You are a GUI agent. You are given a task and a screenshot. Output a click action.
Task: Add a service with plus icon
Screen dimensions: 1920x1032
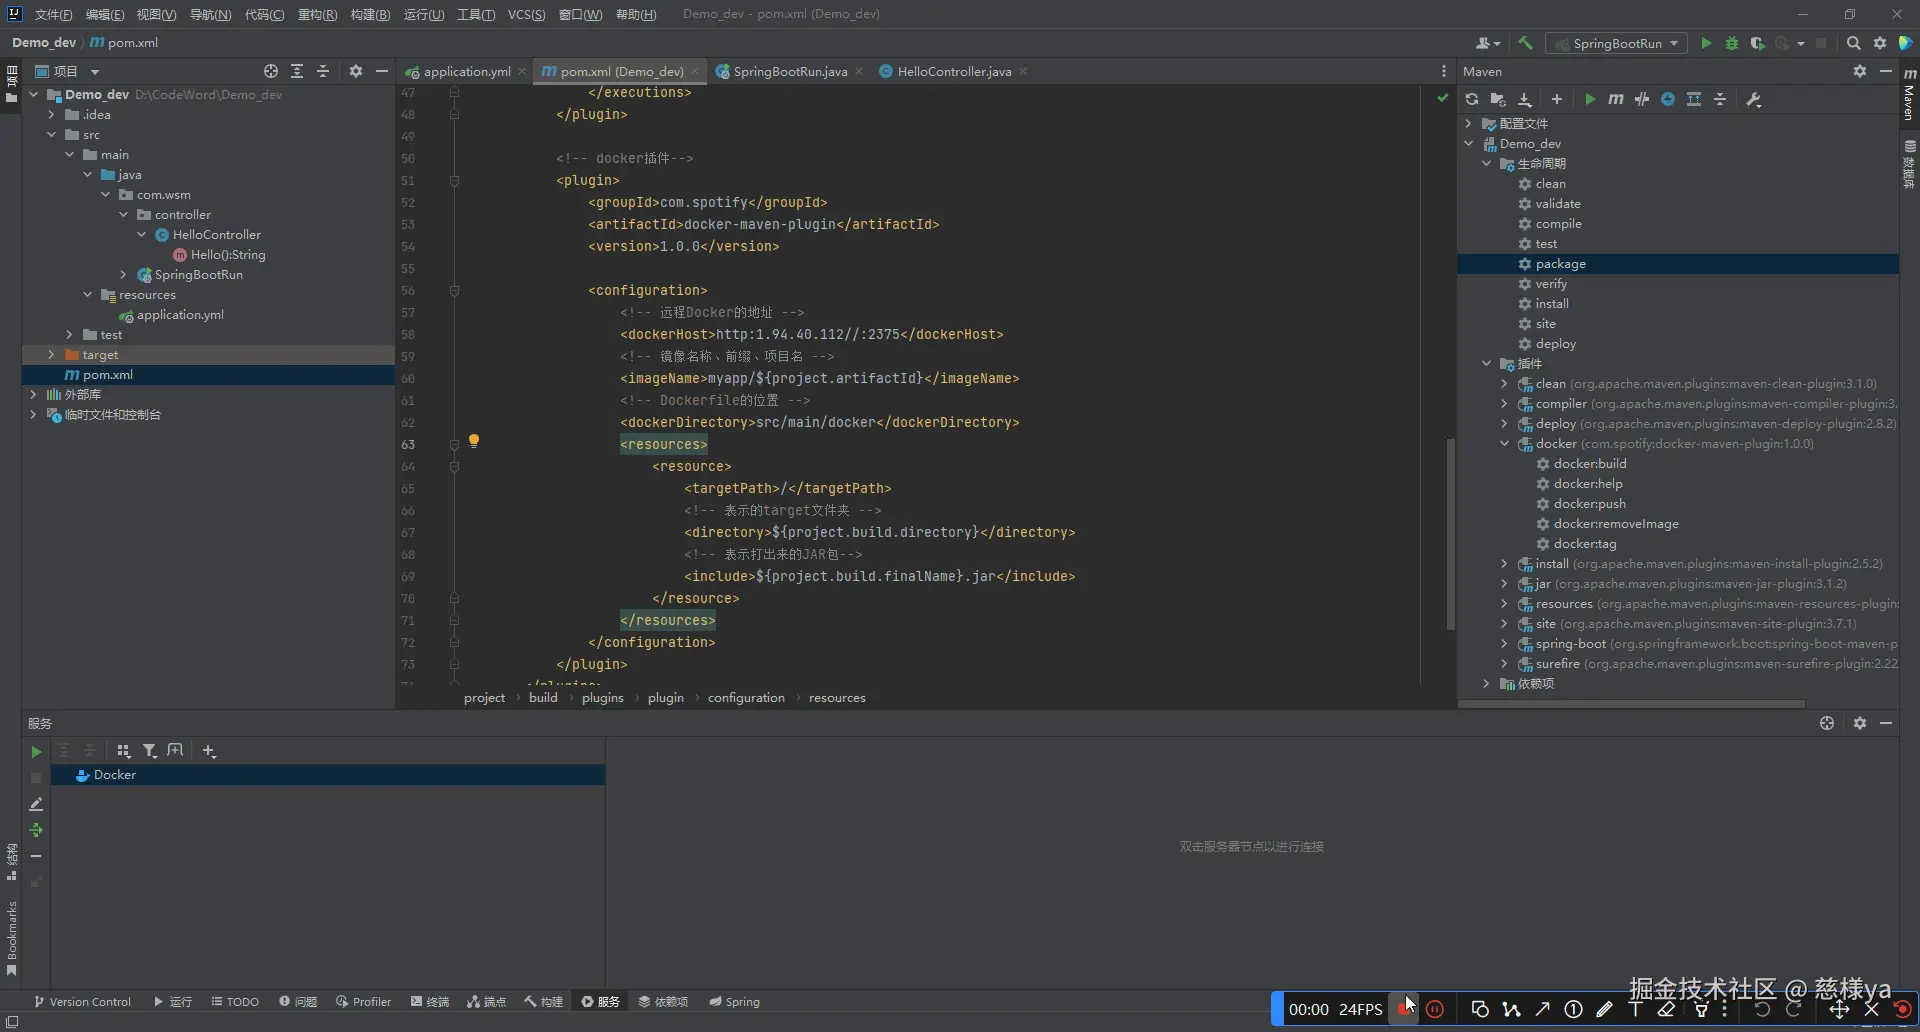click(208, 750)
